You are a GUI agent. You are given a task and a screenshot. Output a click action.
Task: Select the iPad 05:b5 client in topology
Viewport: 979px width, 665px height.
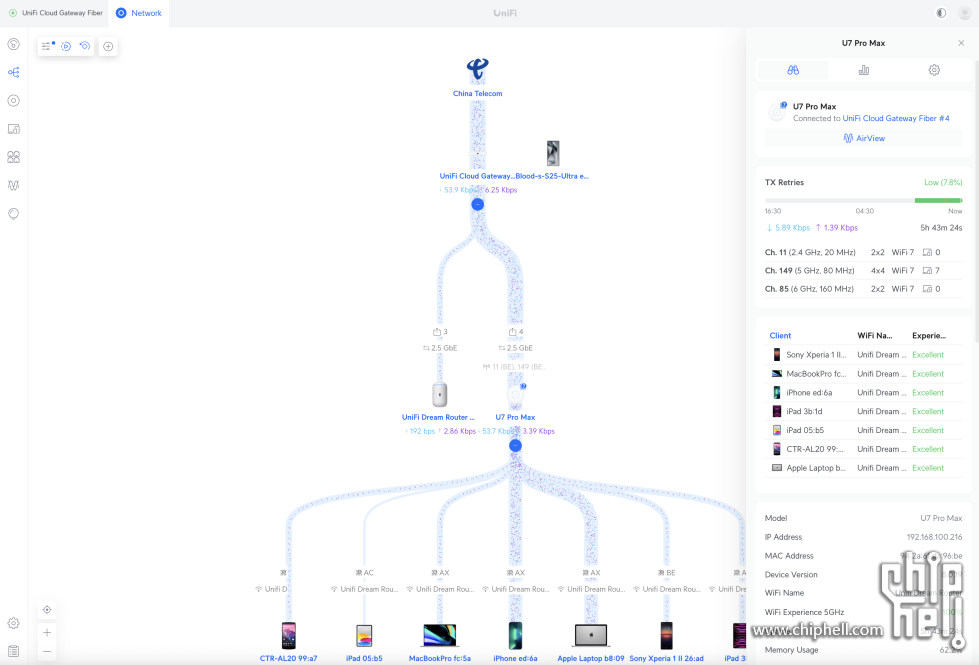click(364, 637)
